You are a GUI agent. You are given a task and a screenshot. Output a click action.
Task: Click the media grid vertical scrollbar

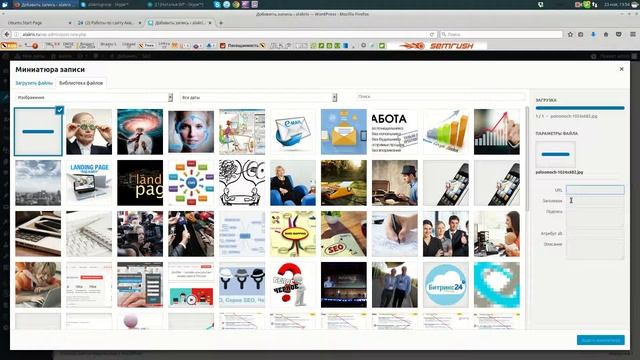[x=527, y=159]
